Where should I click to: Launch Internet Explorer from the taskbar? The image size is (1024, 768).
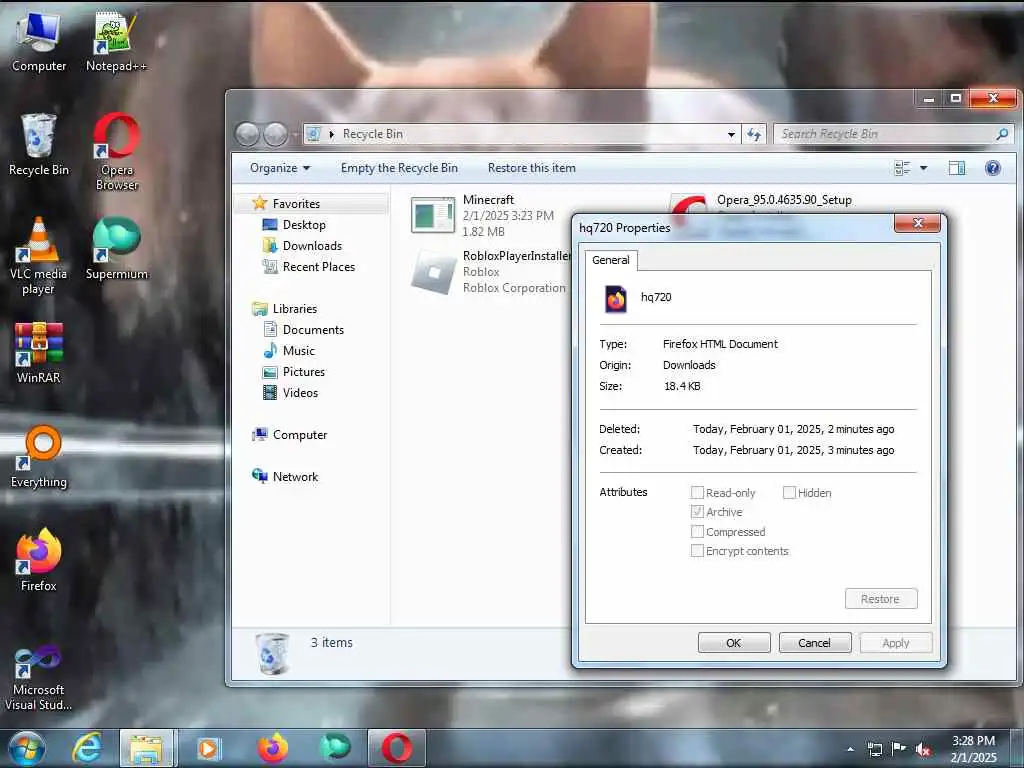(87, 748)
